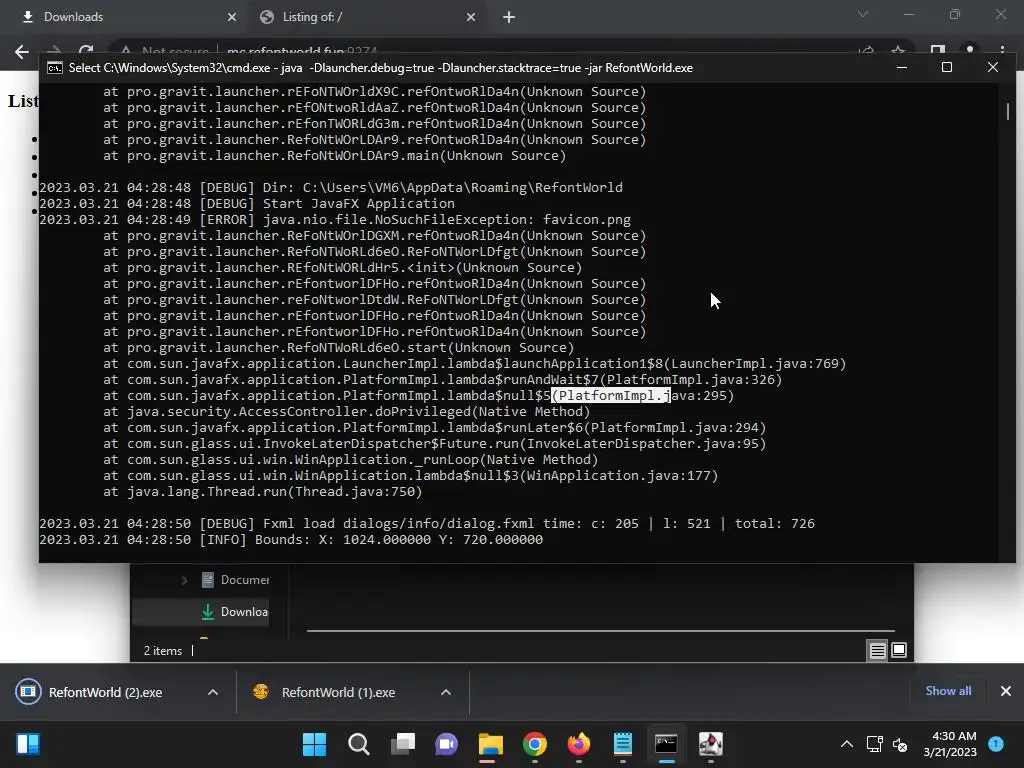The width and height of the screenshot is (1024, 768).
Task: Open options chevron for RefontWorld (2).exe
Action: coord(213,692)
